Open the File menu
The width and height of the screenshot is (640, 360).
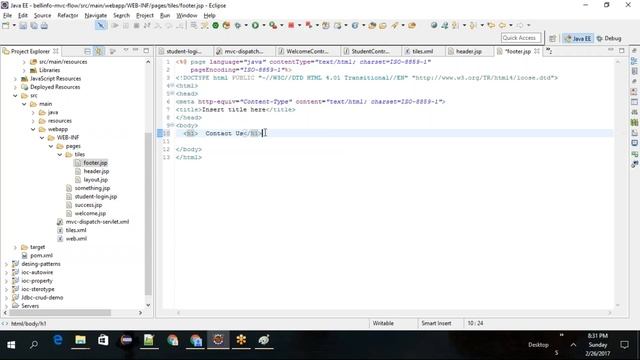tap(7, 15)
